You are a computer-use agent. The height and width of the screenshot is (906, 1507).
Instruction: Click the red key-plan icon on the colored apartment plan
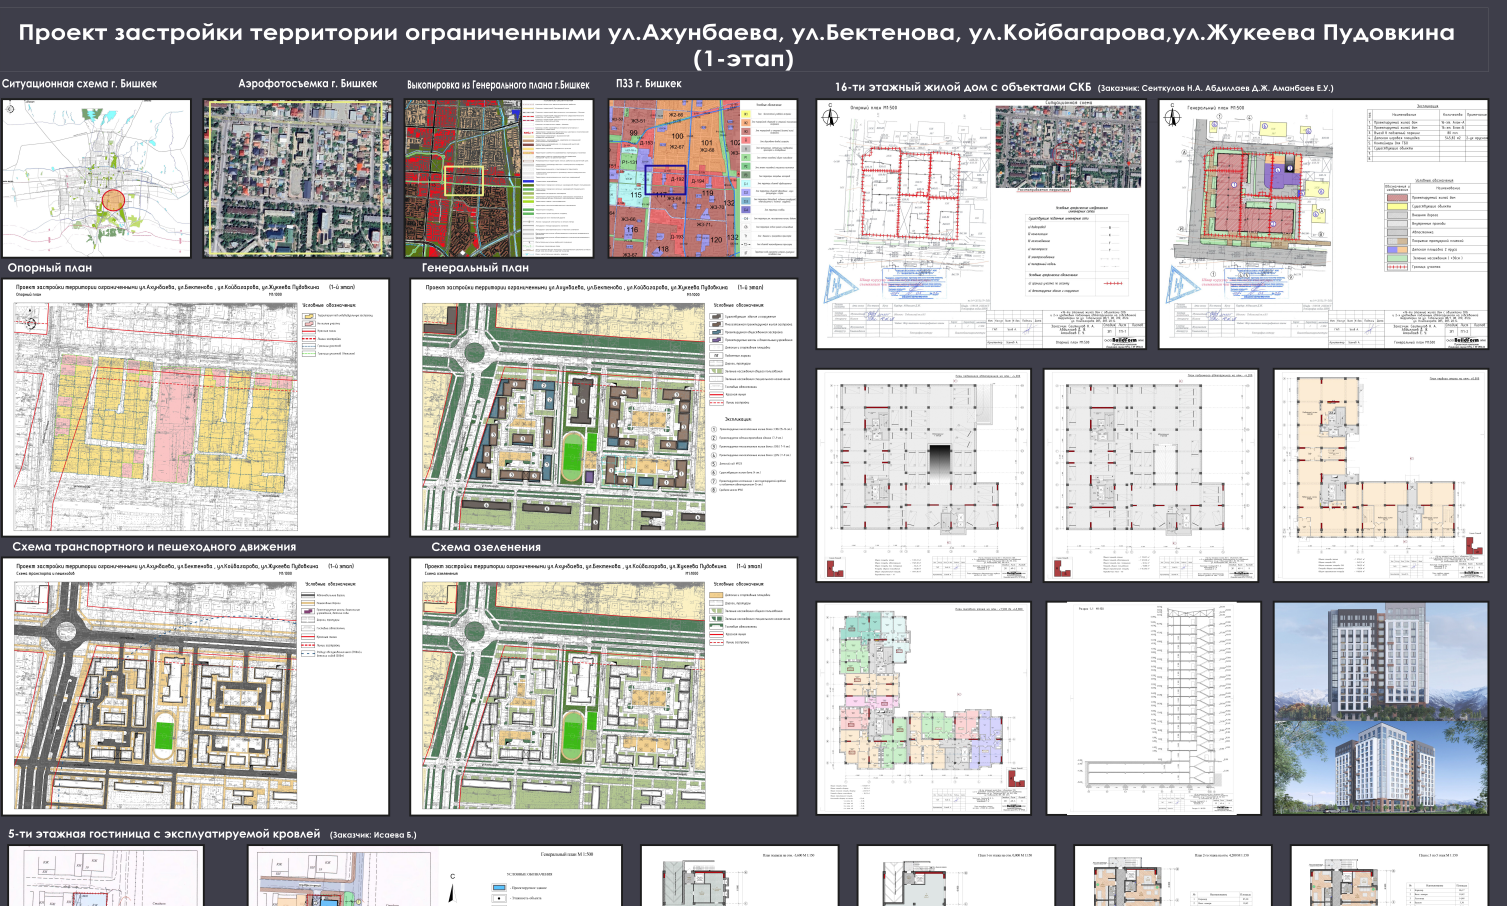tap(1015, 780)
